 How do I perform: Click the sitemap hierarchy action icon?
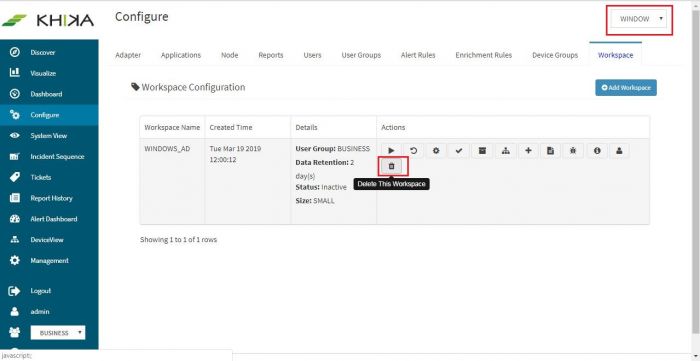[x=506, y=151]
